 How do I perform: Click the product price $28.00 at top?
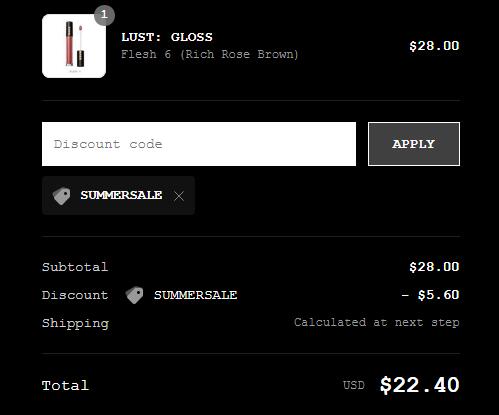coord(434,46)
